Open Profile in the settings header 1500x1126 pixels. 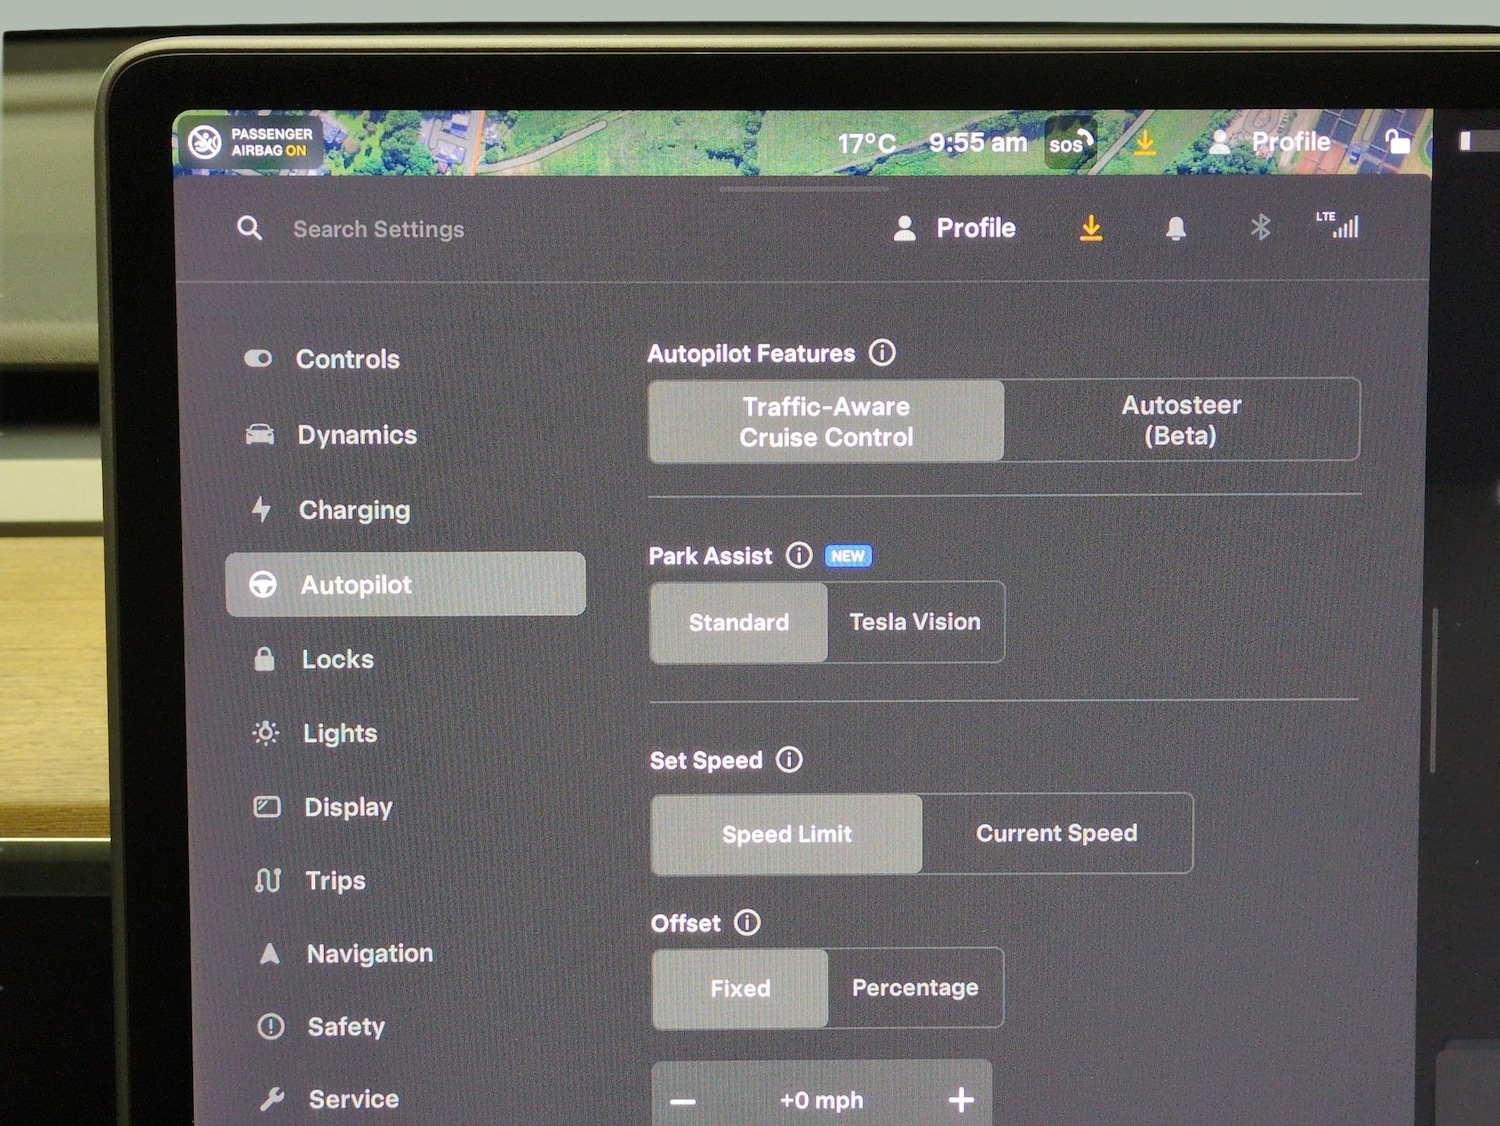coord(954,228)
